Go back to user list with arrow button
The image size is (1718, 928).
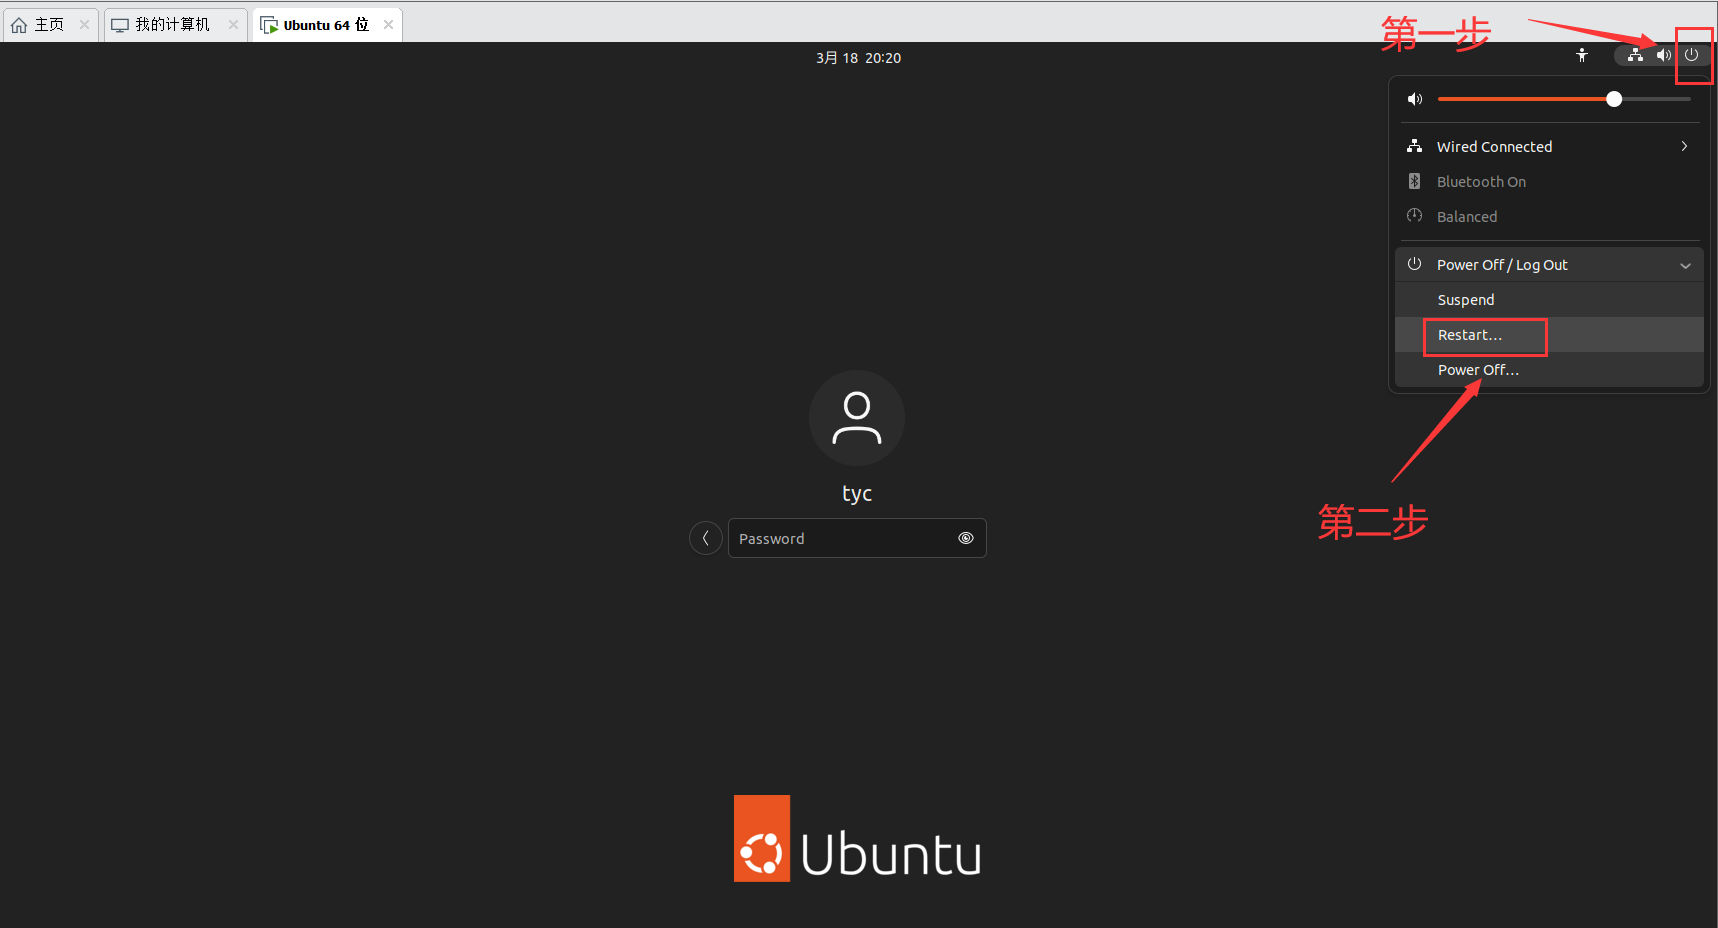[706, 538]
